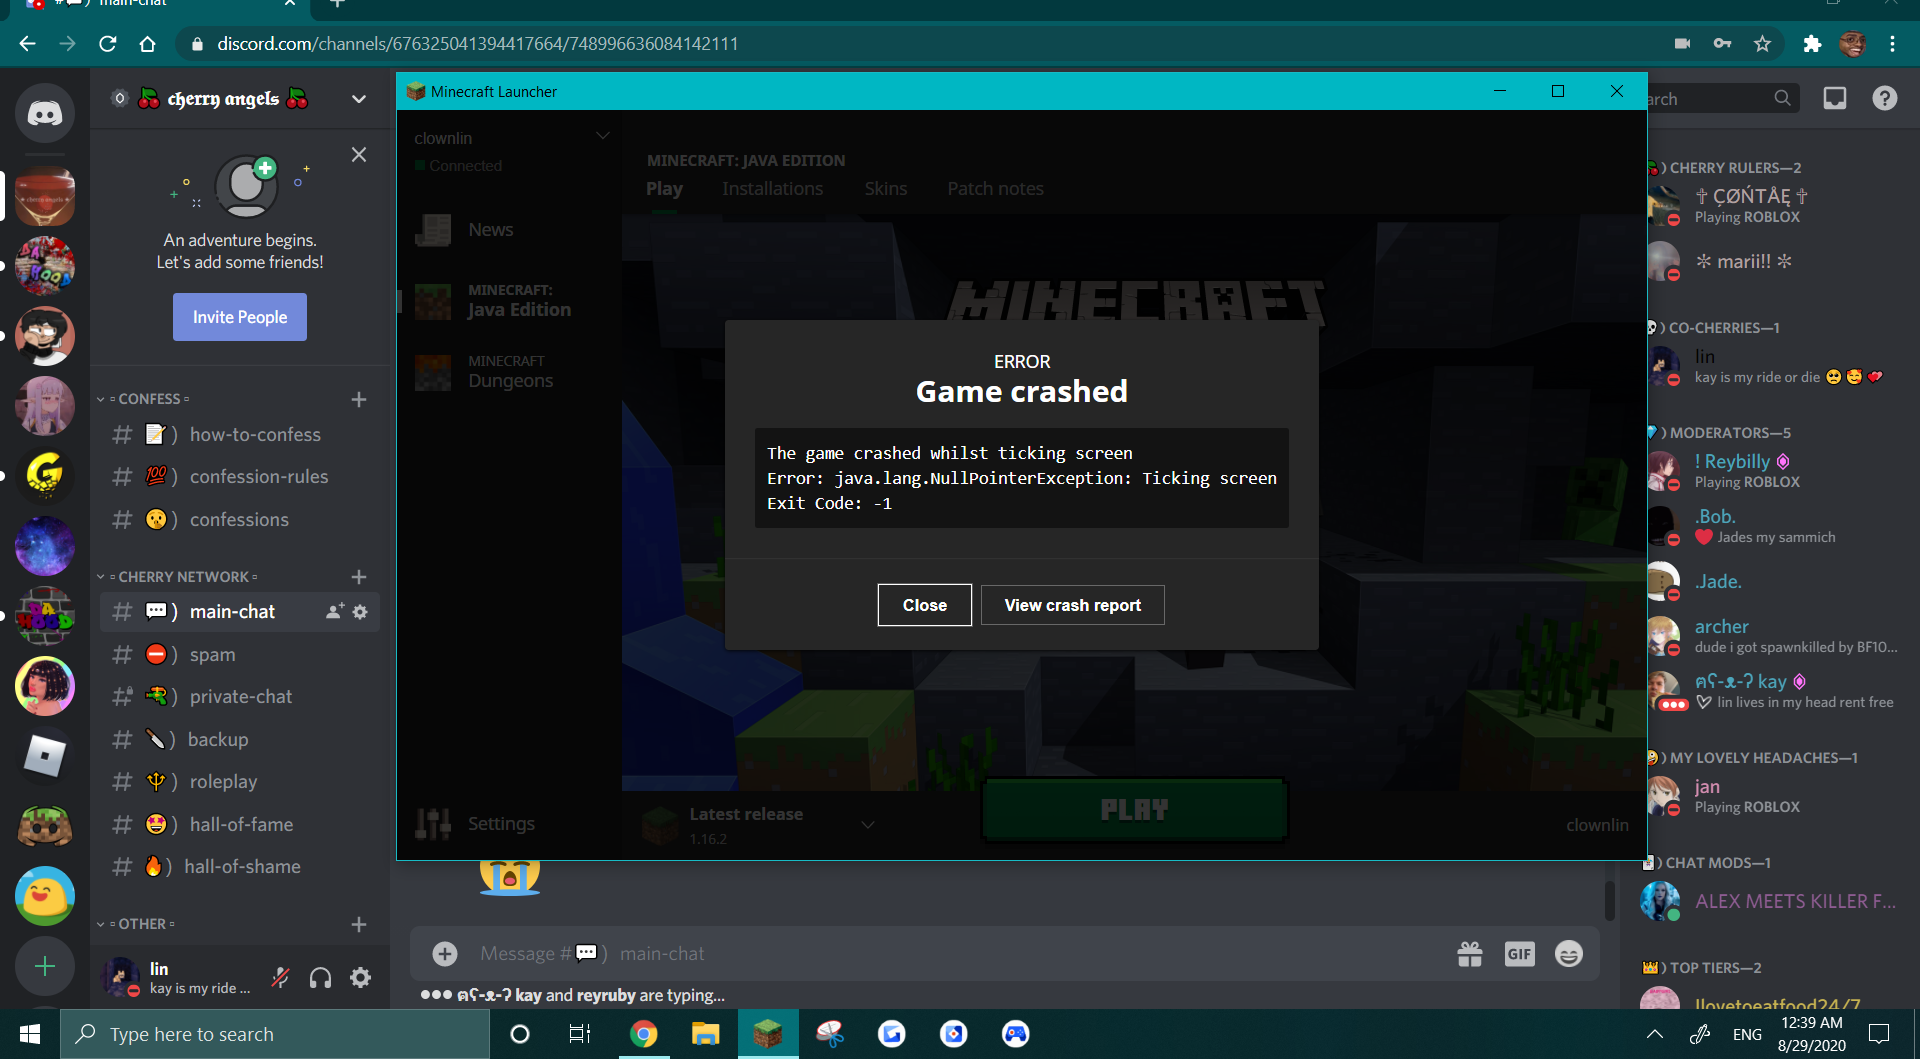Open the Chrome three-dot menu
Image resolution: width=1920 pixels, height=1059 pixels.
[1892, 44]
